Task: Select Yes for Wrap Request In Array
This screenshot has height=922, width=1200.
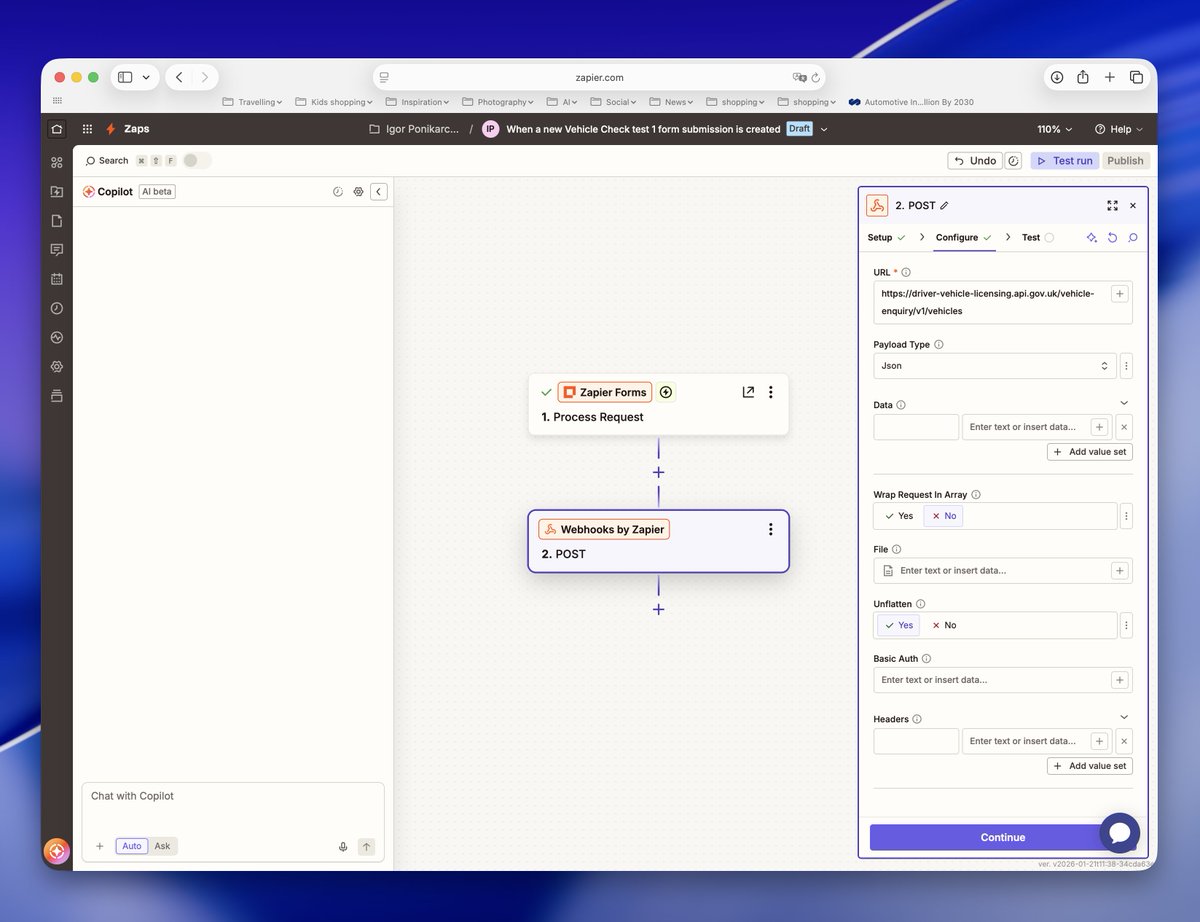Action: [899, 516]
